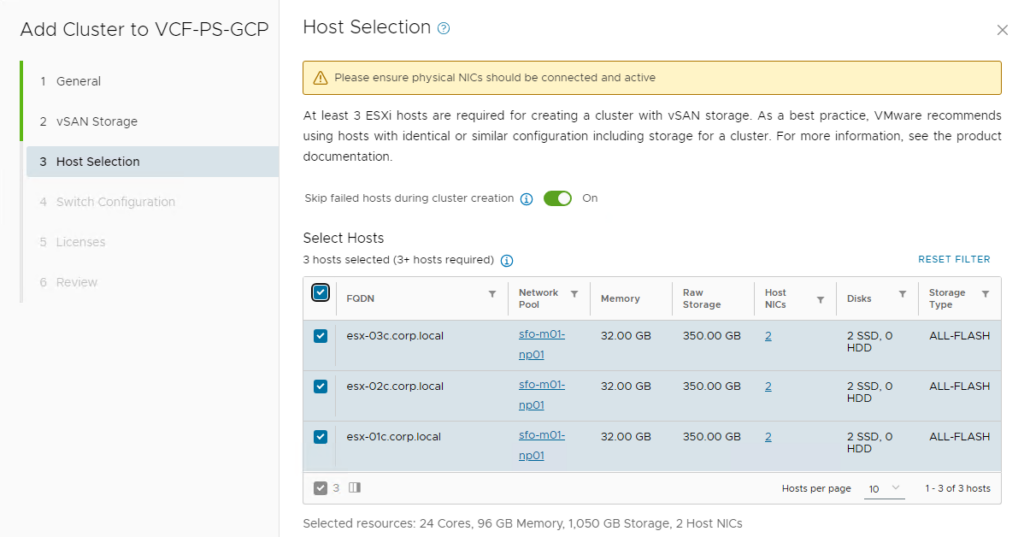Close the Add Cluster wizard
1024x537 pixels.
click(1002, 30)
